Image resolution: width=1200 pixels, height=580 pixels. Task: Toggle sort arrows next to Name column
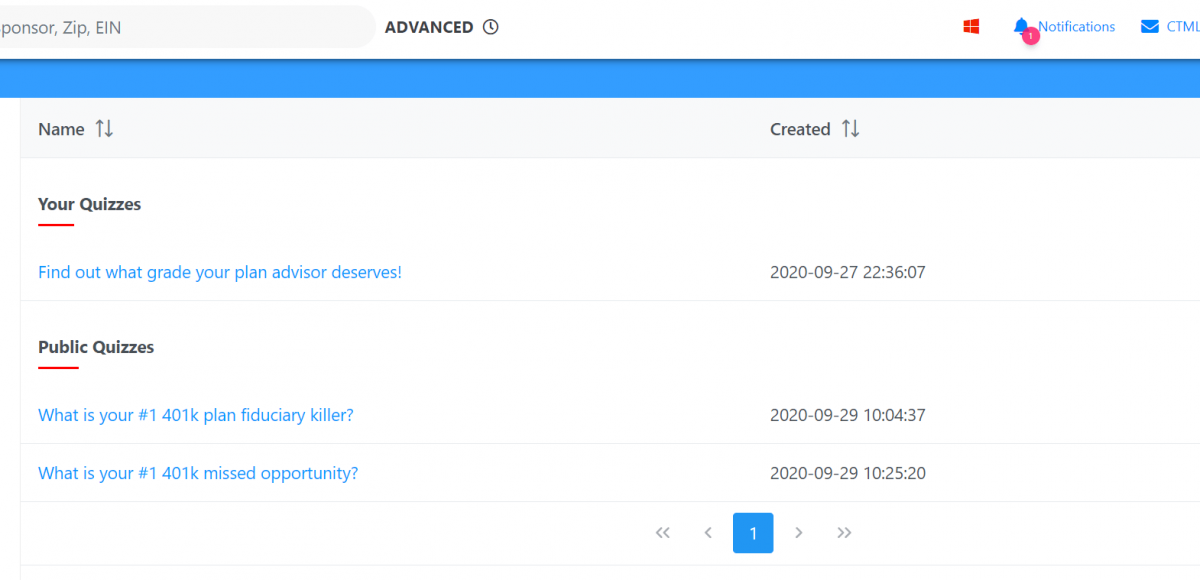click(104, 129)
